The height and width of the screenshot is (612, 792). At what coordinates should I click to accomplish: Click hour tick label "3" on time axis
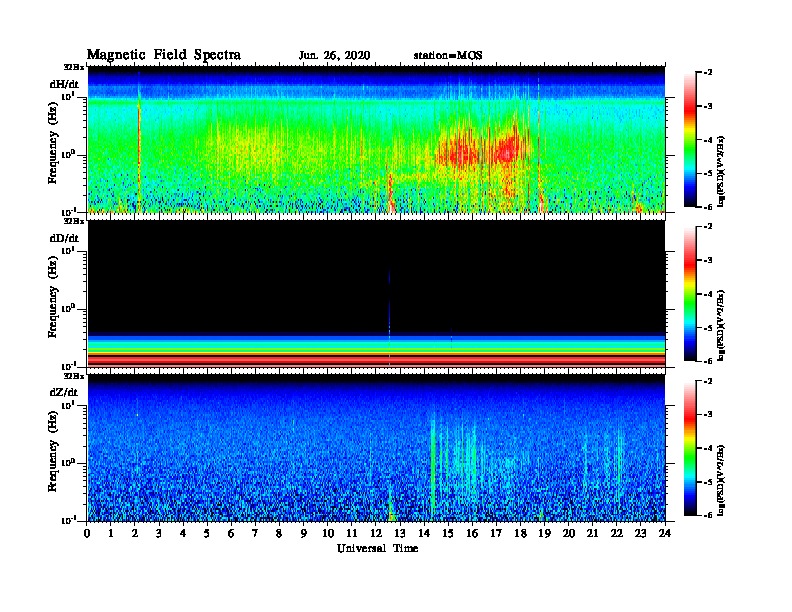point(159,533)
